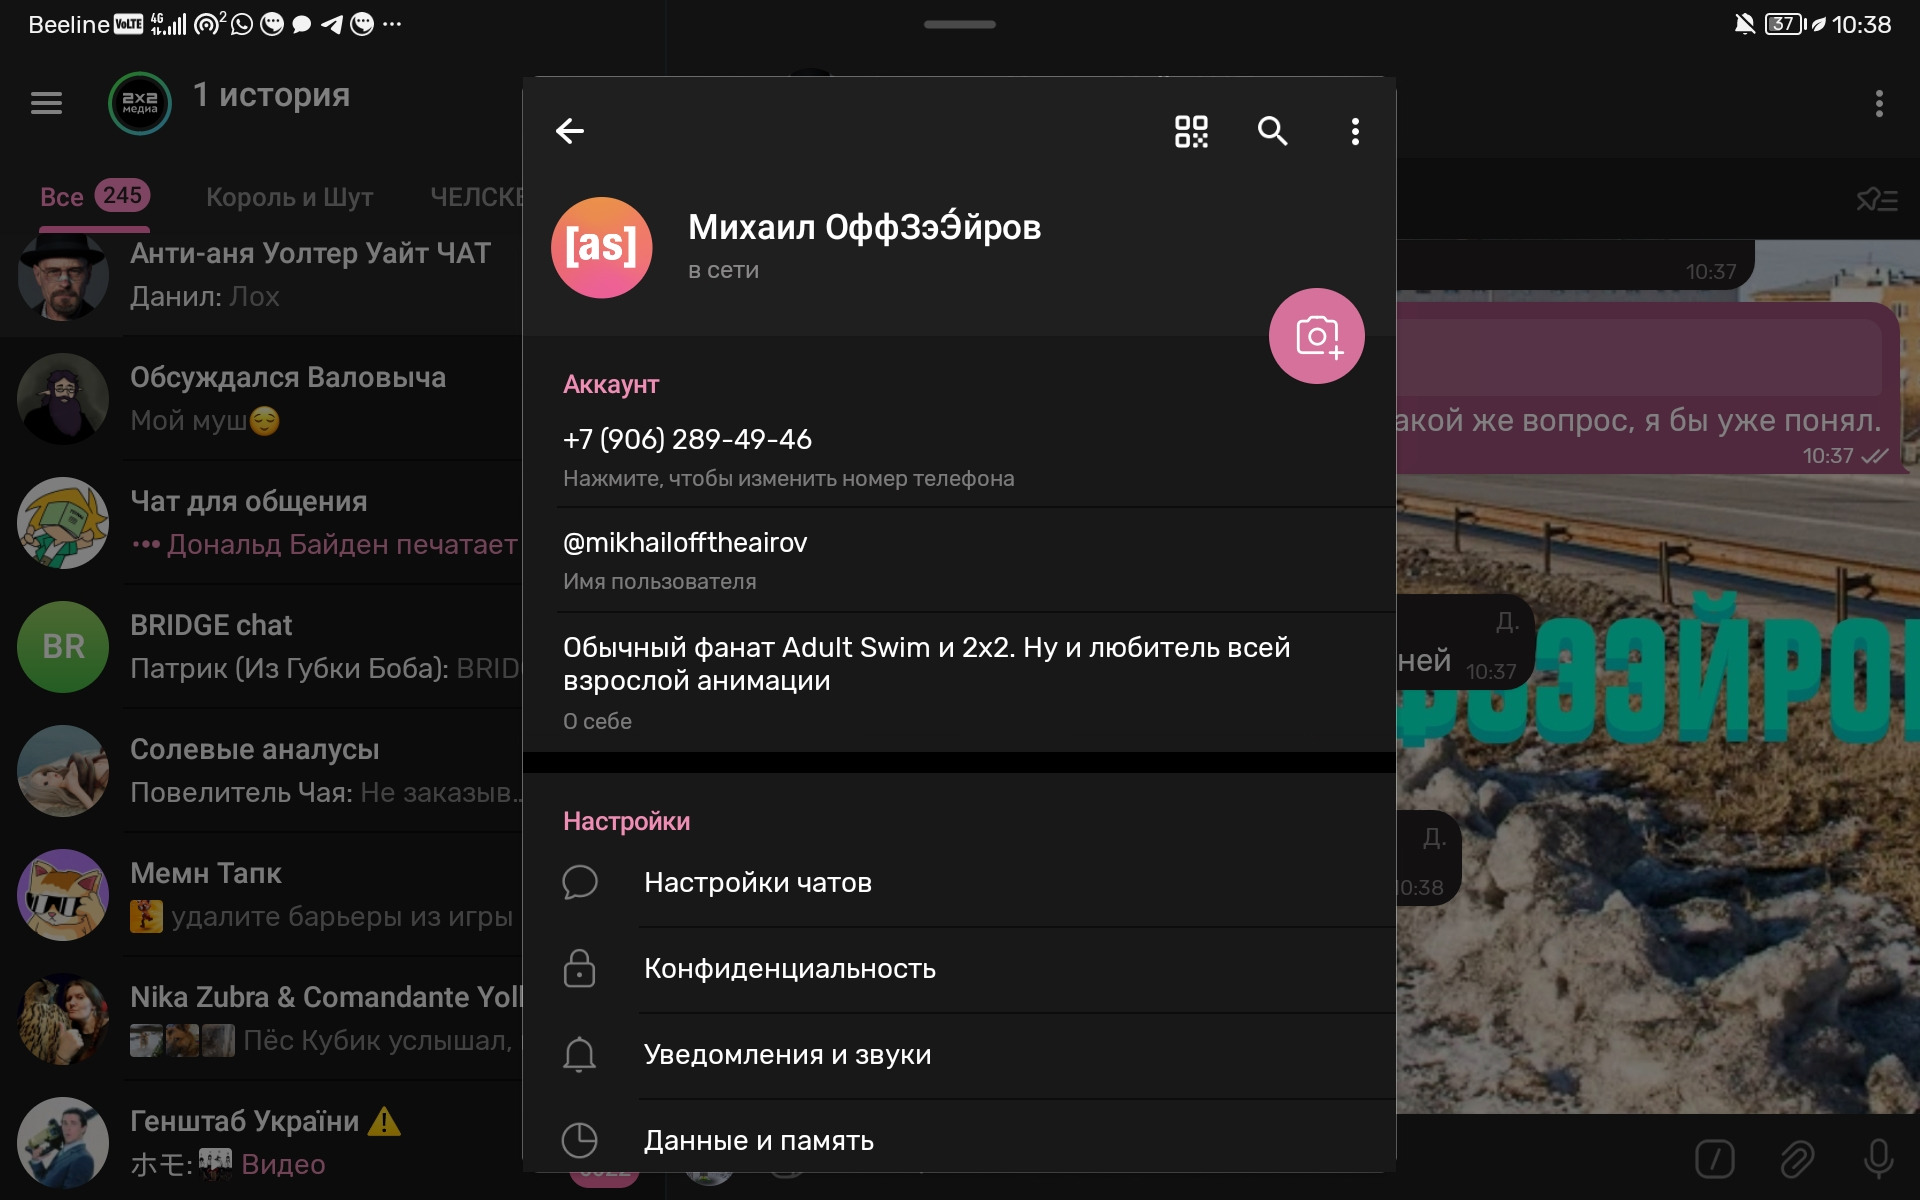Open the hamburger menu in chat list
This screenshot has width=1920, height=1200.
[46, 103]
